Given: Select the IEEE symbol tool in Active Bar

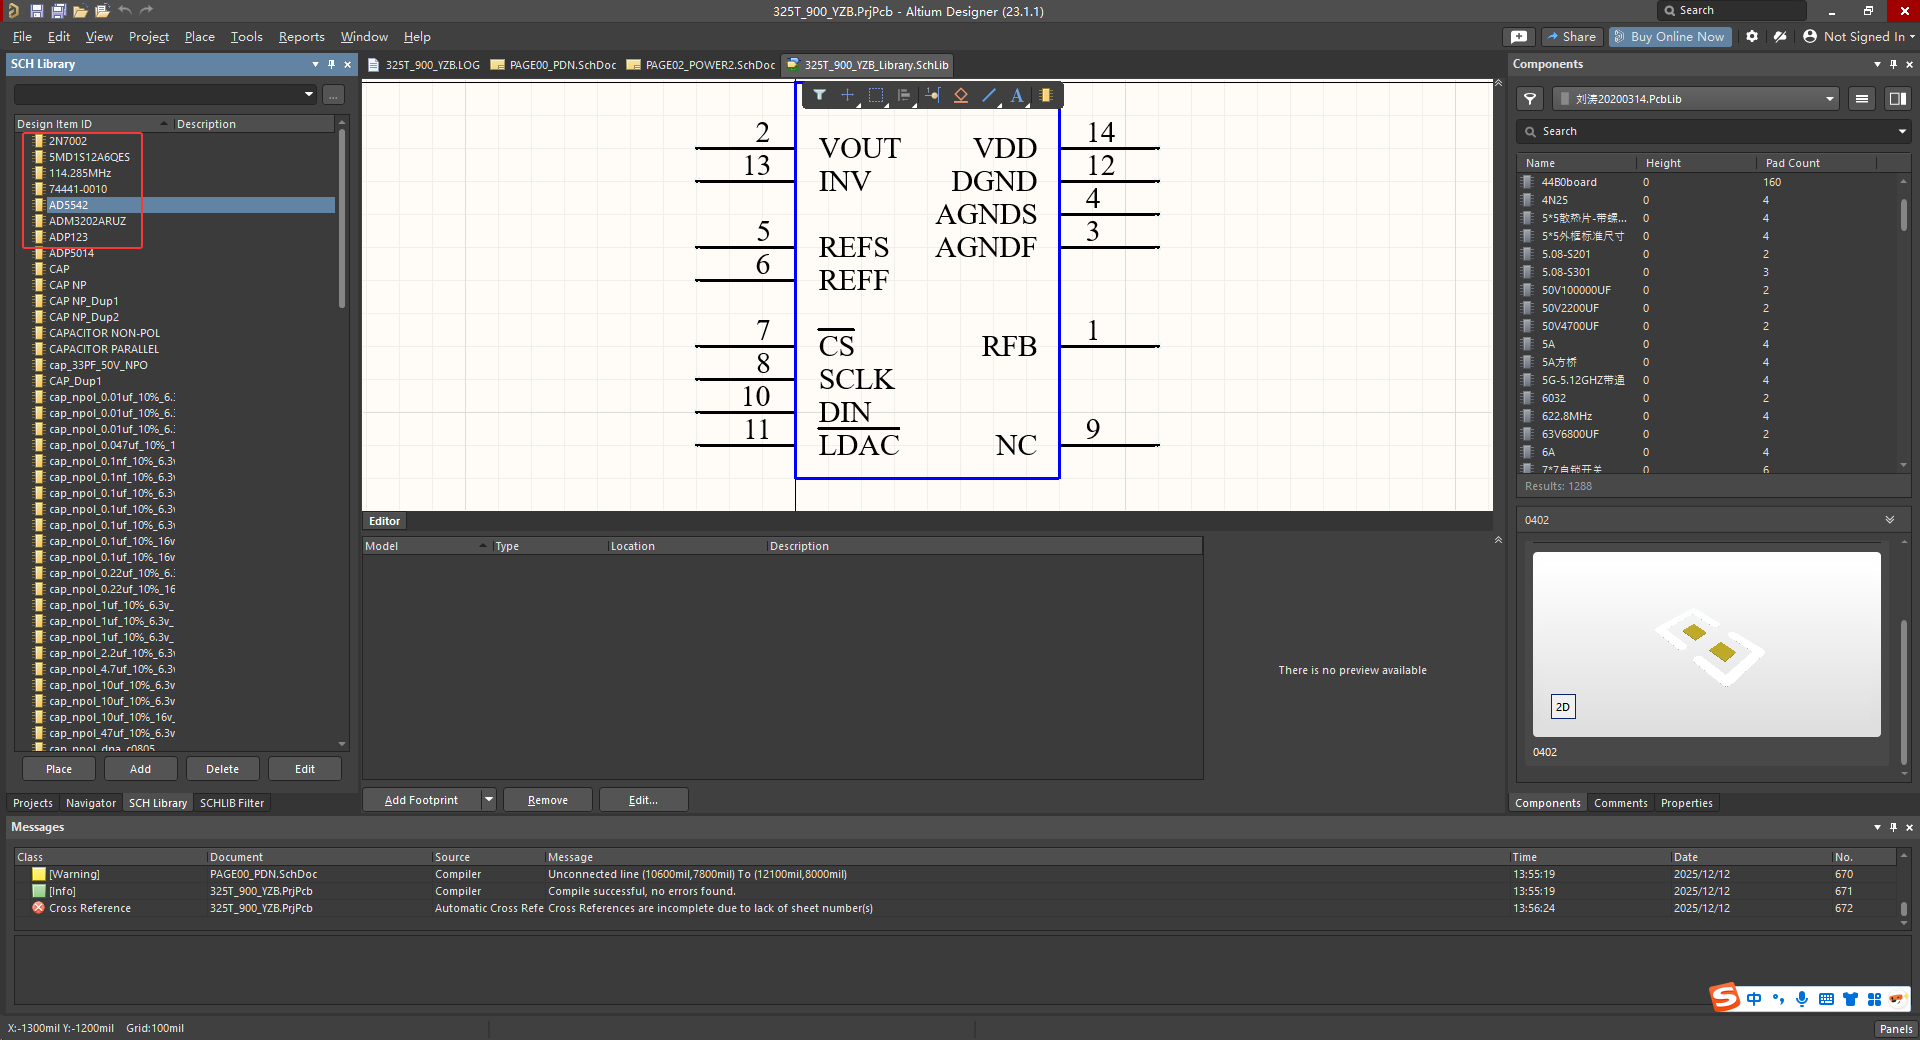Looking at the screenshot, I should coord(961,95).
